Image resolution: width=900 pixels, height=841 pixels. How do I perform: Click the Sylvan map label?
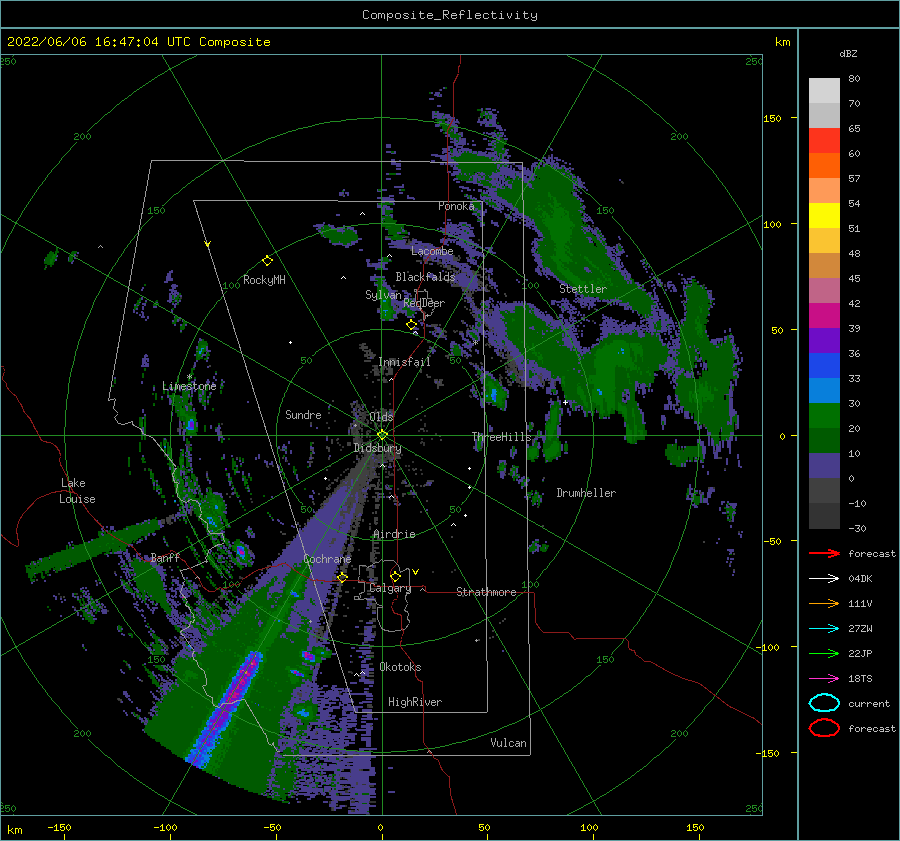(383, 295)
